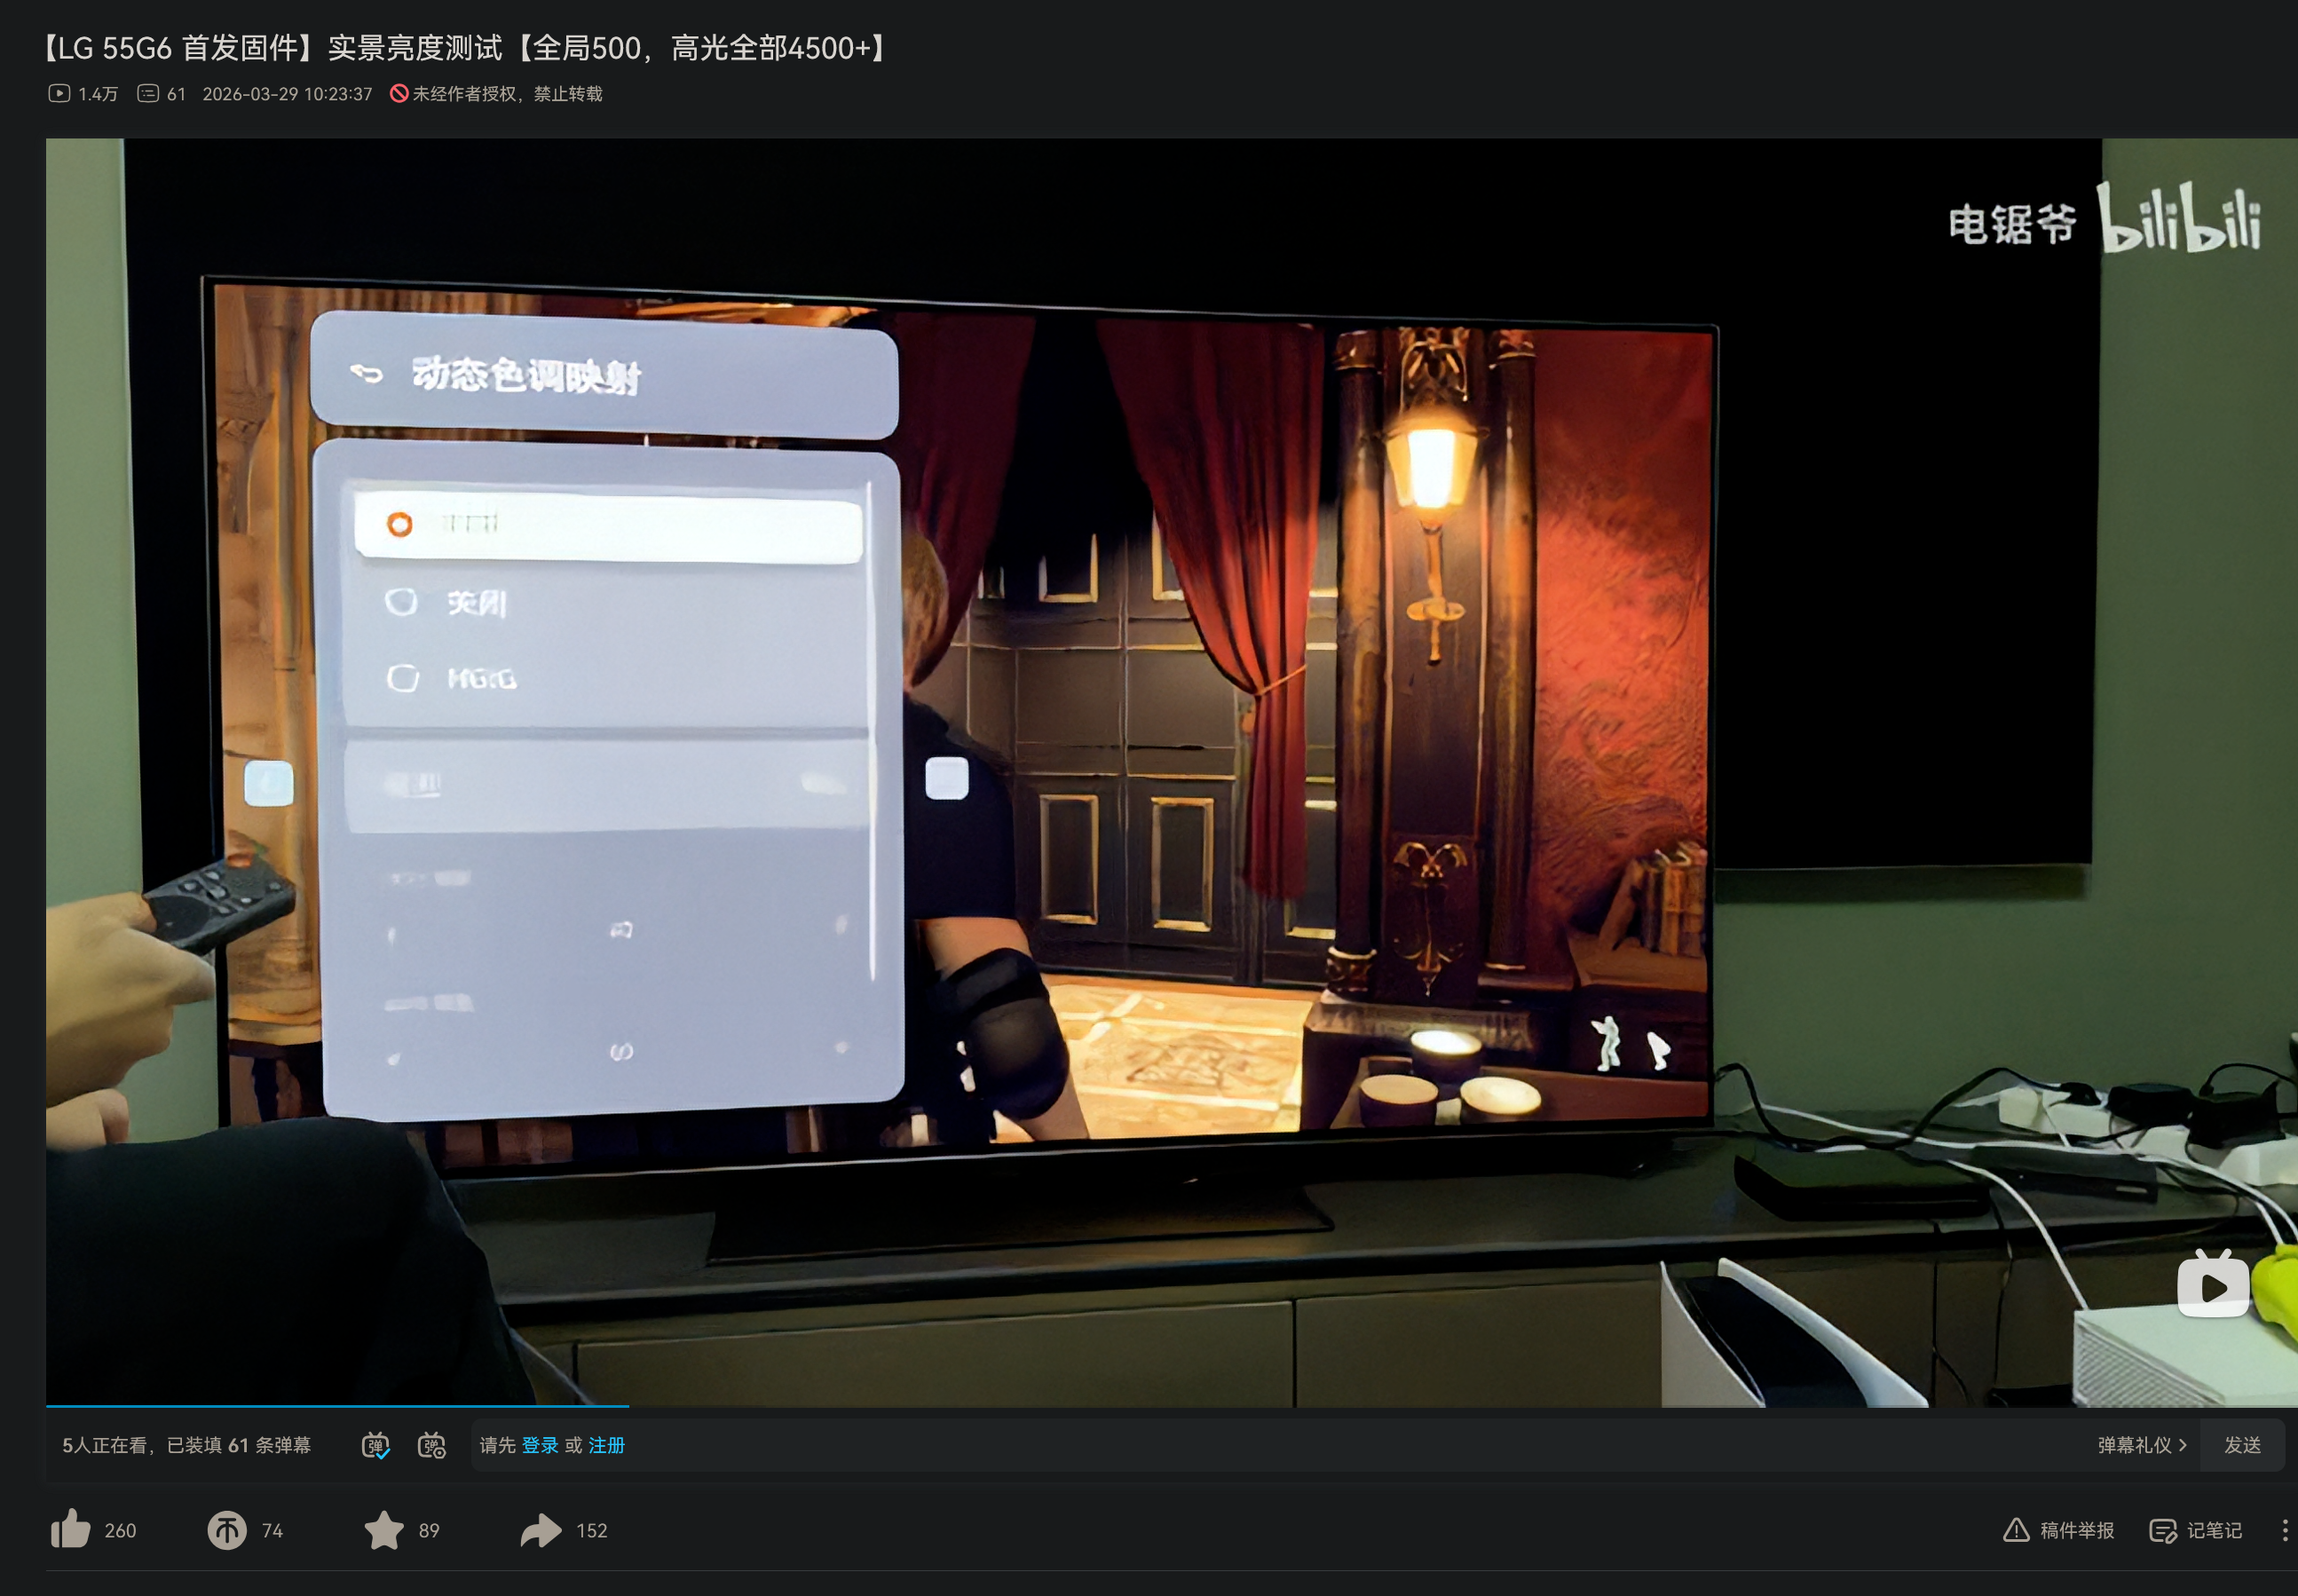Click the 登录 login link
Image resolution: width=2298 pixels, height=1596 pixels.
coord(540,1445)
